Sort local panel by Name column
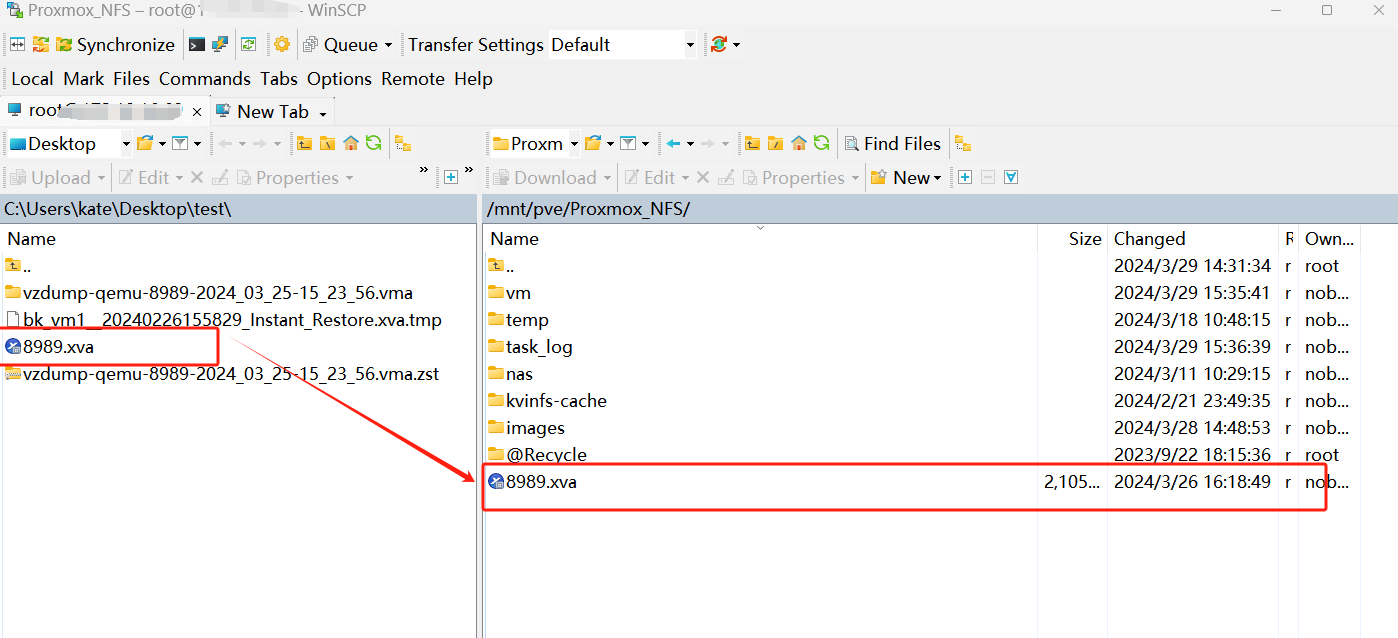Image resolution: width=1398 pixels, height=638 pixels. (x=32, y=239)
